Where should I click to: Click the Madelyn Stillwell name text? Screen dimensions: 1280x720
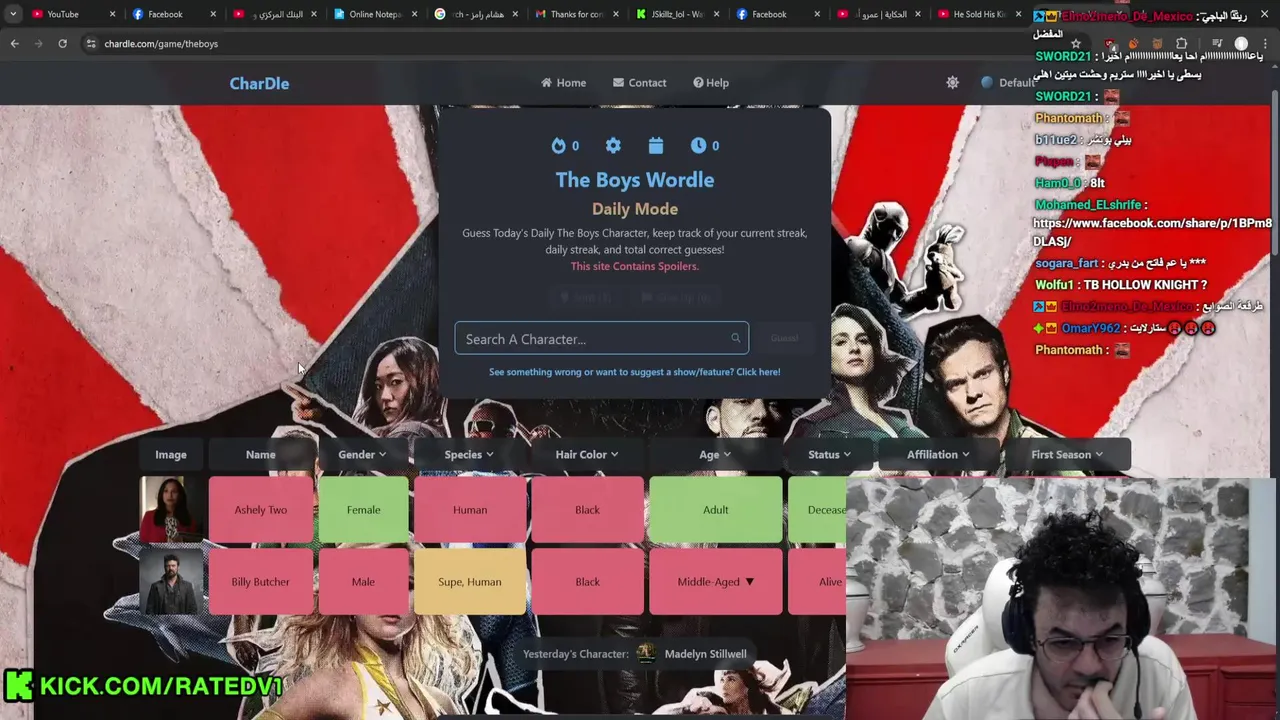point(705,654)
